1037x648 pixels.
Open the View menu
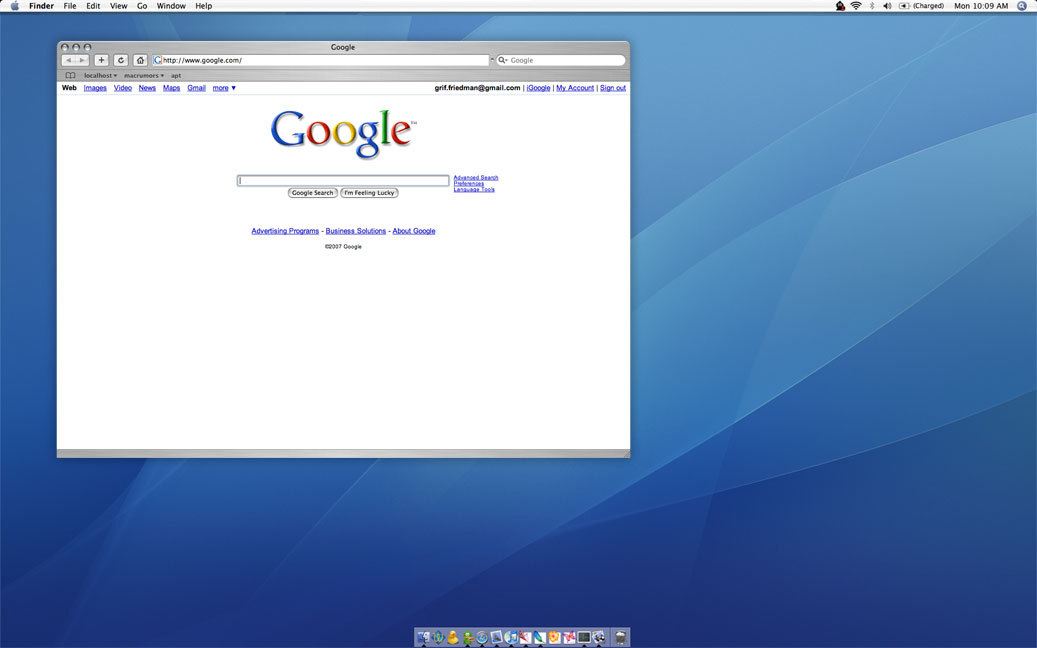[118, 6]
